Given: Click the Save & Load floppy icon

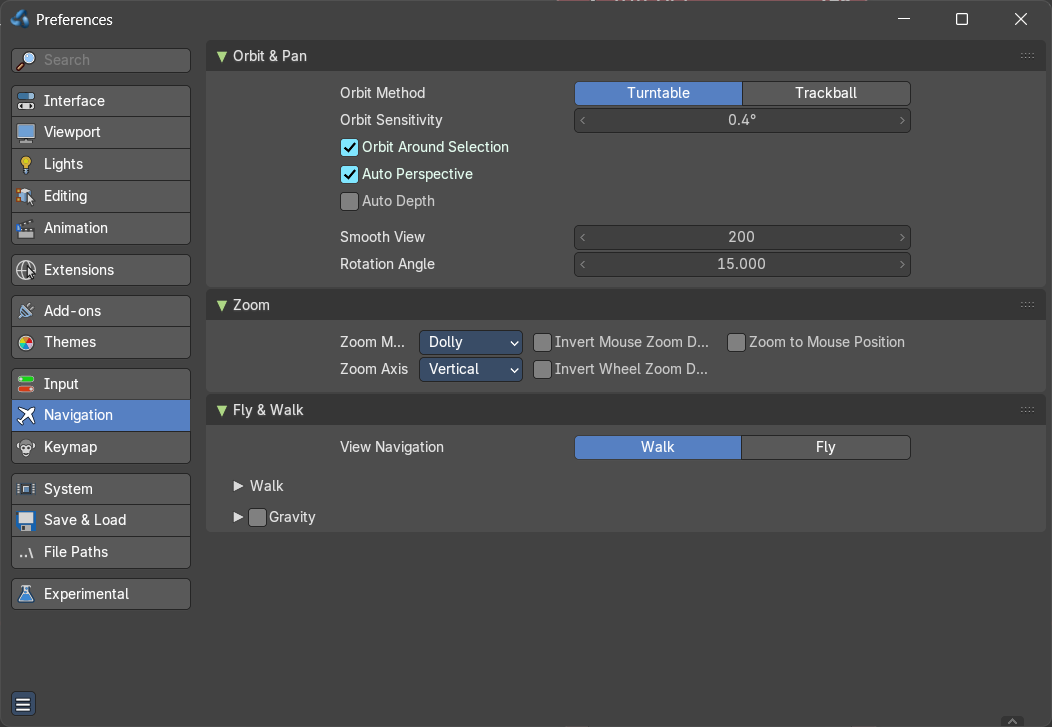Looking at the screenshot, I should 26,520.
